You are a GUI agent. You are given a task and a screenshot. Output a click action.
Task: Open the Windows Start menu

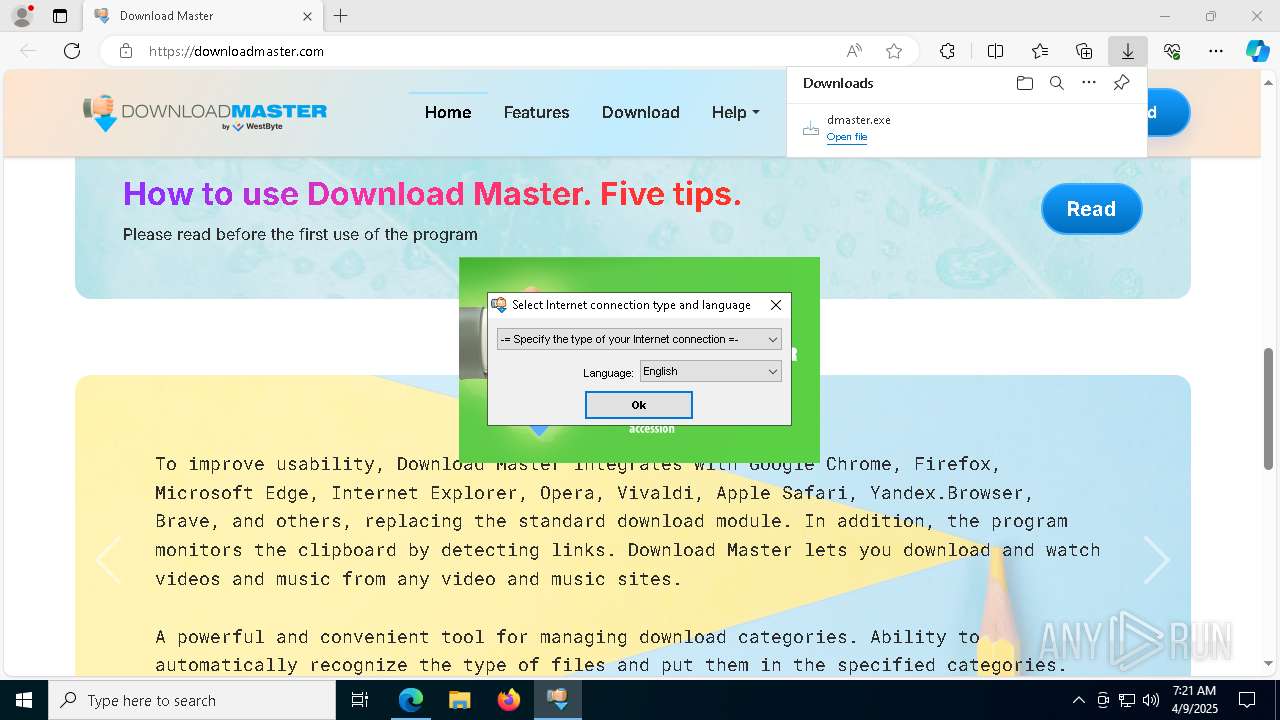click(24, 700)
